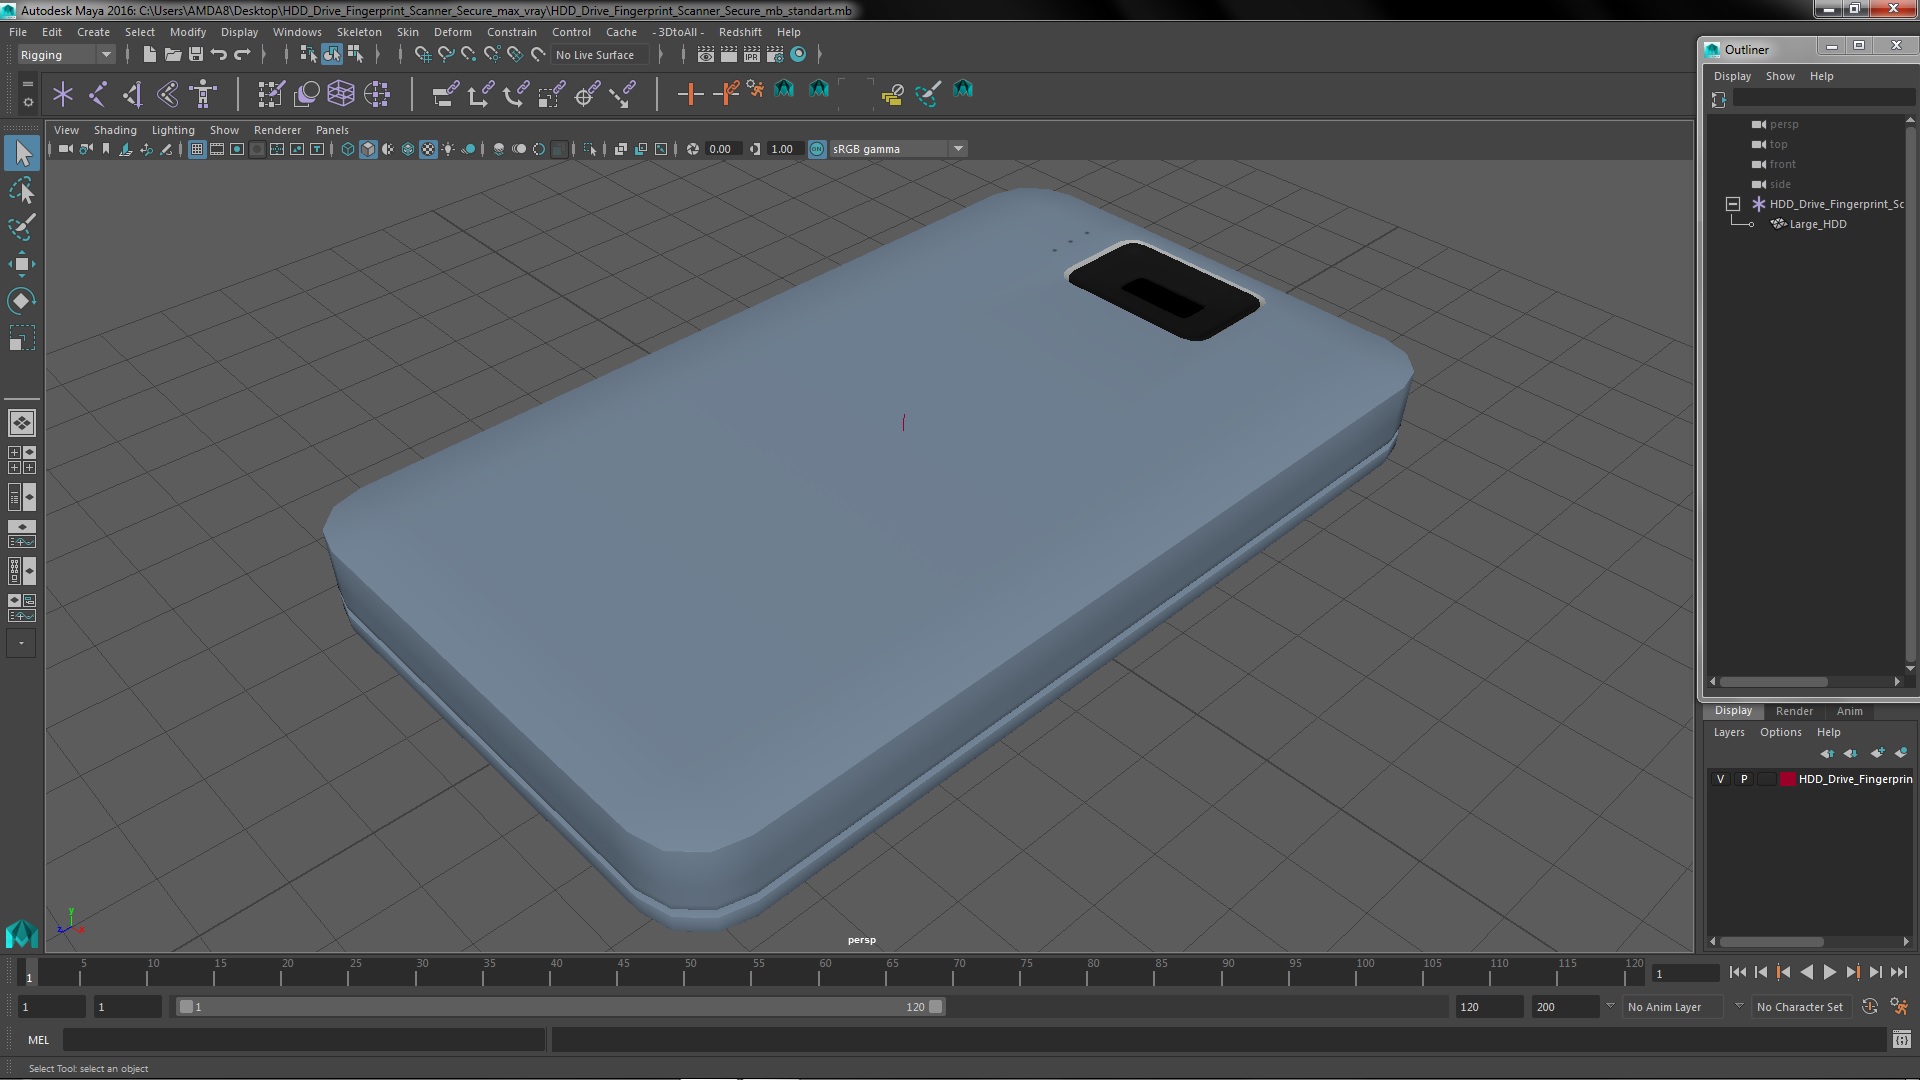The width and height of the screenshot is (1920, 1080).
Task: Activate the Lasso select tool
Action: coord(22,190)
